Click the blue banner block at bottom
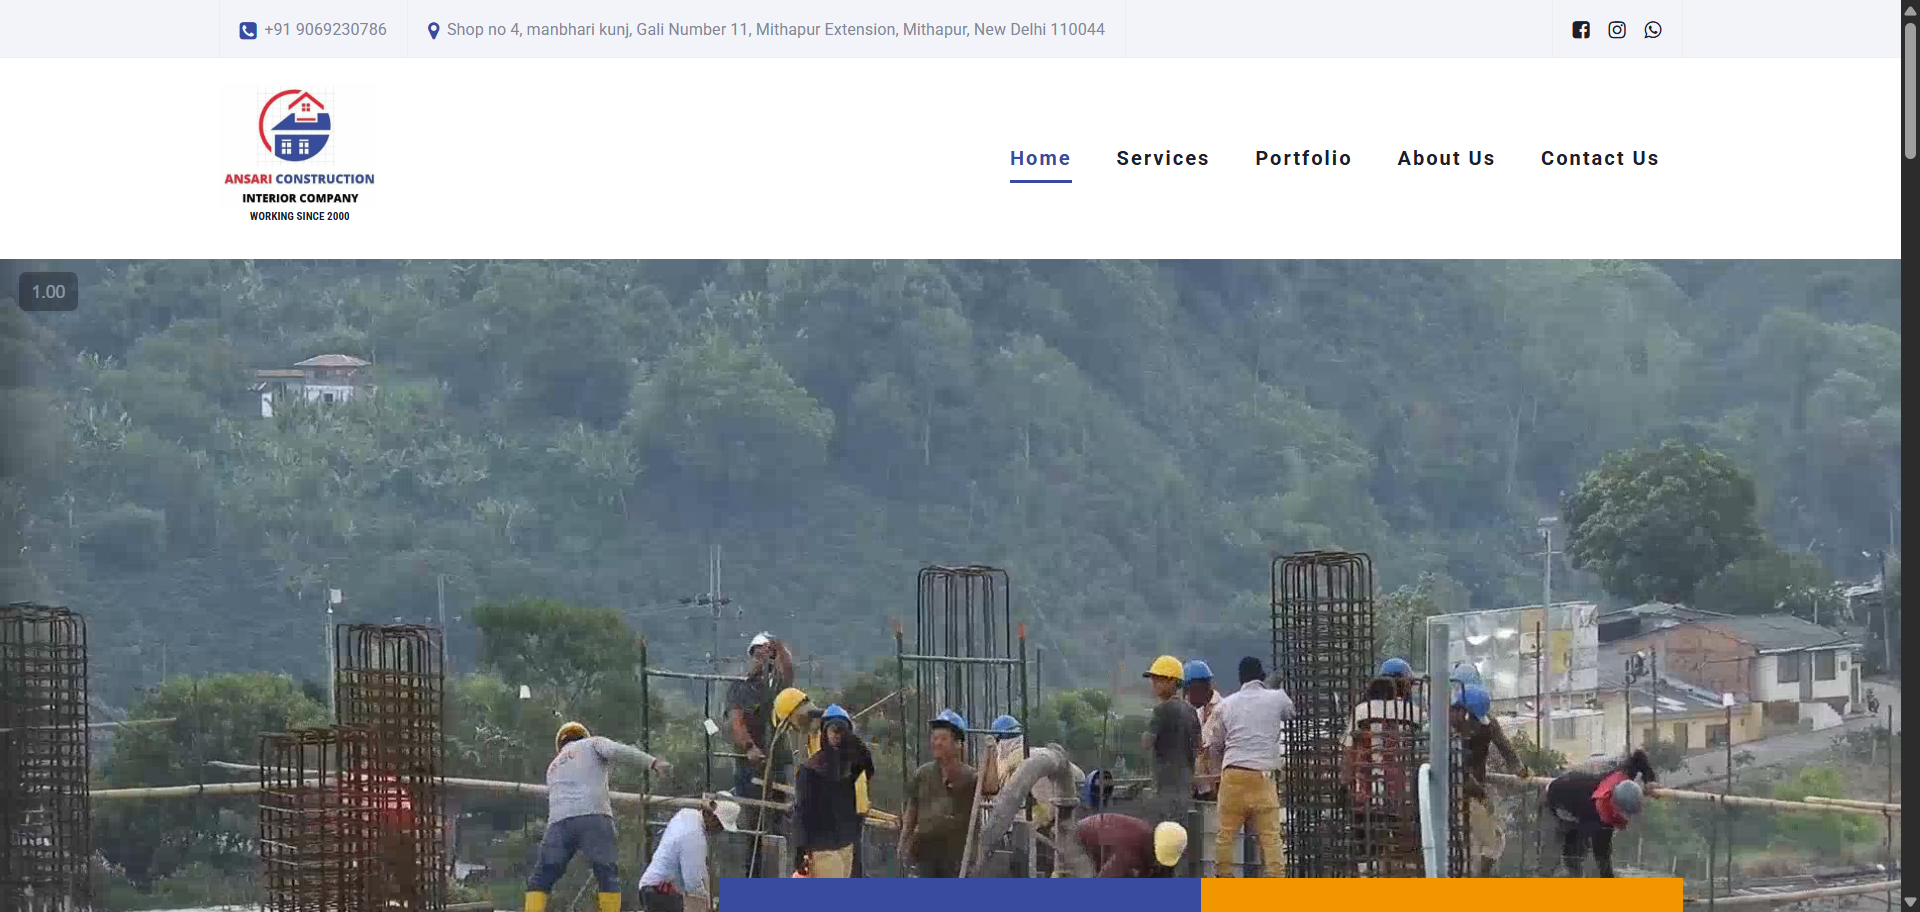The height and width of the screenshot is (912, 1920). click(959, 895)
